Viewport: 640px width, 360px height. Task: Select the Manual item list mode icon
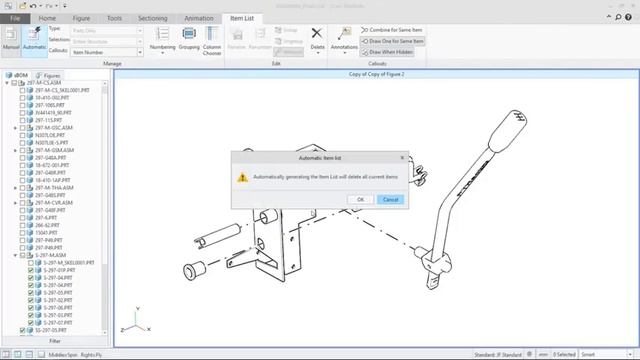click(11, 35)
